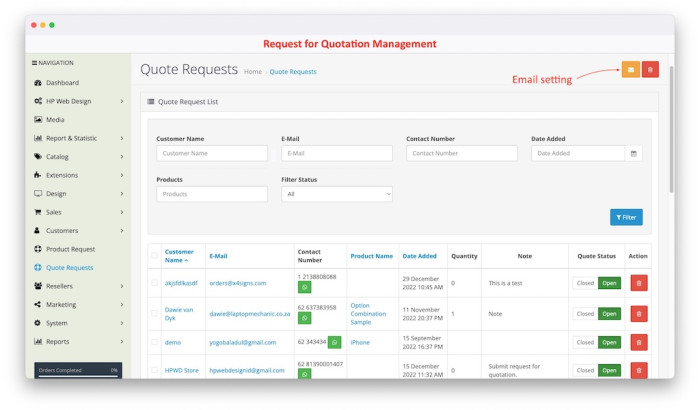Viewport: 700px width, 410px height.
Task: Click the Resellers group icon
Action: point(38,286)
